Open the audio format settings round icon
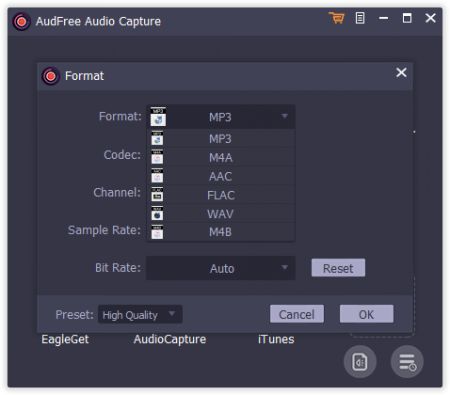450x395 pixels. (x=360, y=362)
